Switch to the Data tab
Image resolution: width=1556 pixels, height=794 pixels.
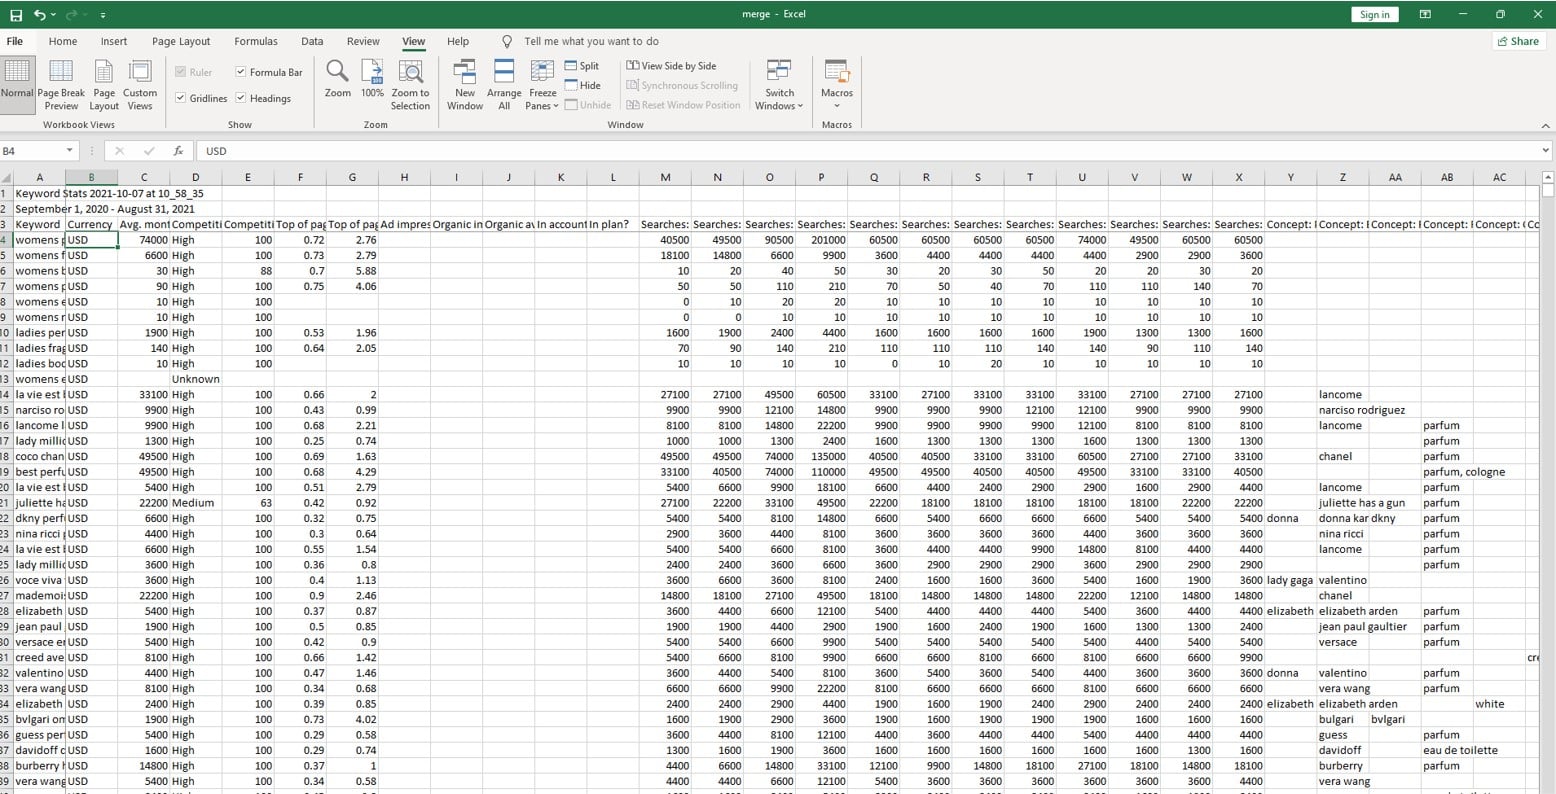click(x=312, y=41)
